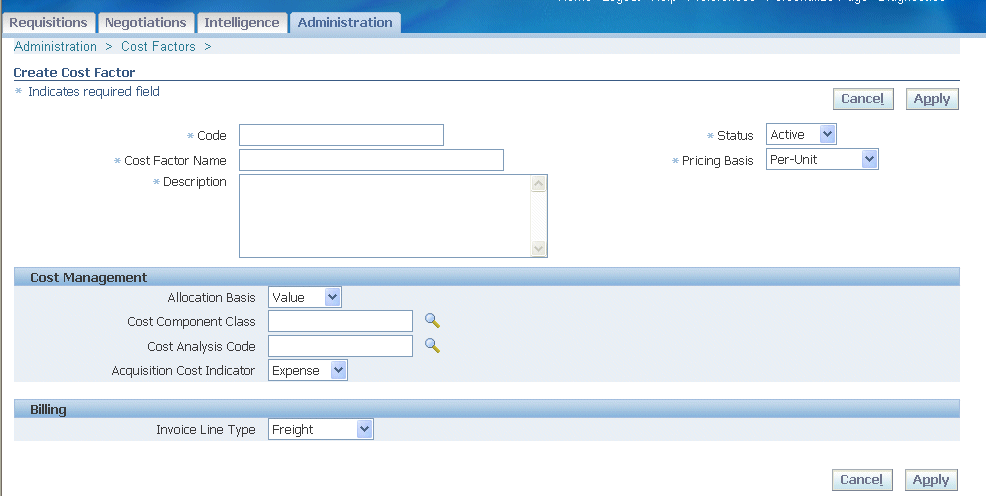Image resolution: width=986 pixels, height=496 pixels.
Task: Follow the Administration breadcrumb link
Action: point(55,47)
